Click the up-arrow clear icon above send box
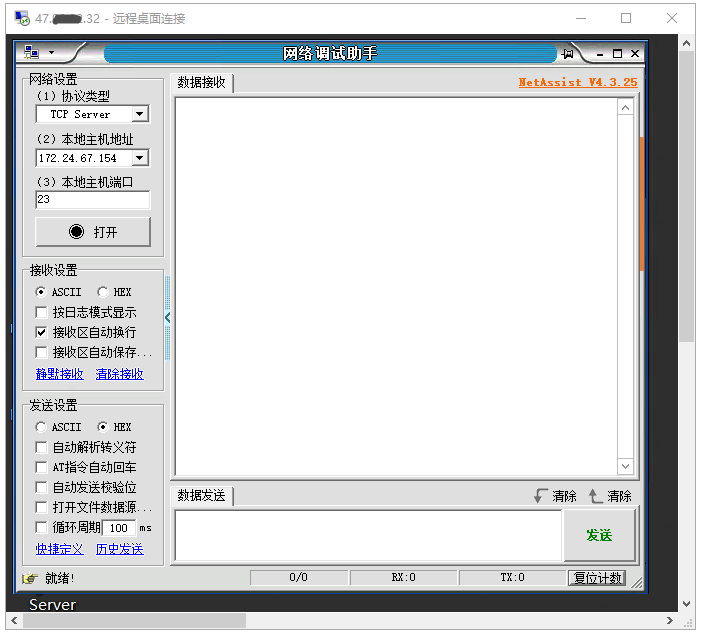 596,496
